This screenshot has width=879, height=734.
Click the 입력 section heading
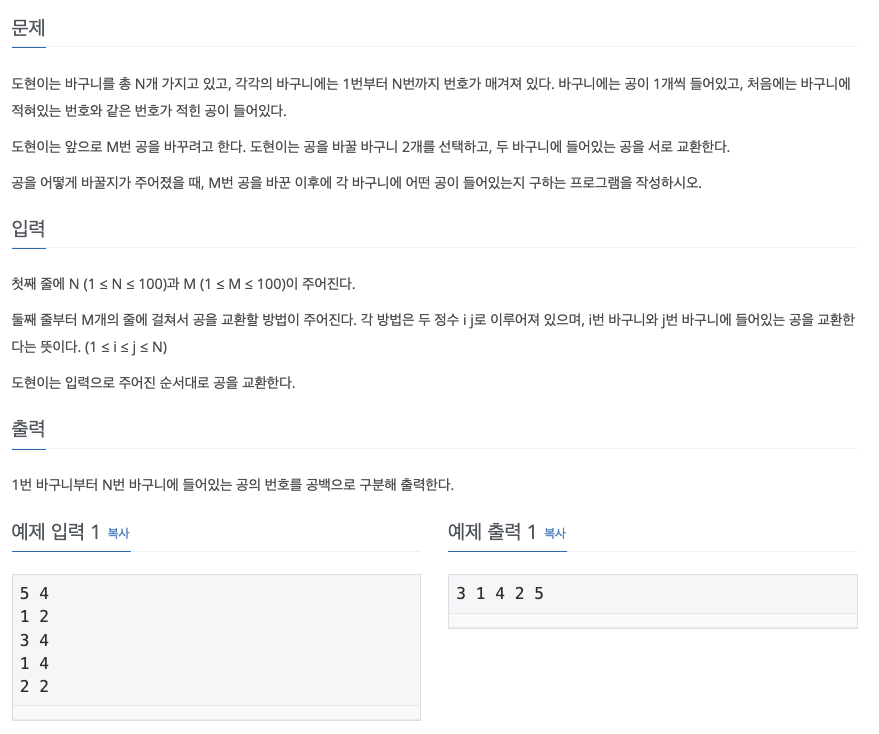(x=29, y=229)
